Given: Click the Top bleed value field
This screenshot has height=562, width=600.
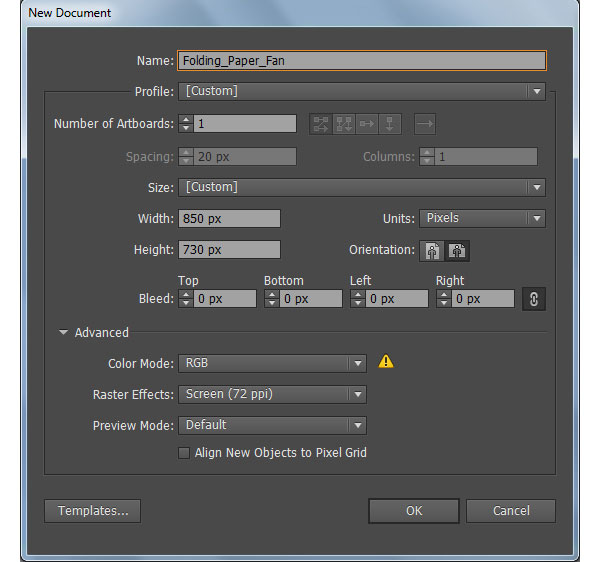Looking at the screenshot, I should coord(225,299).
